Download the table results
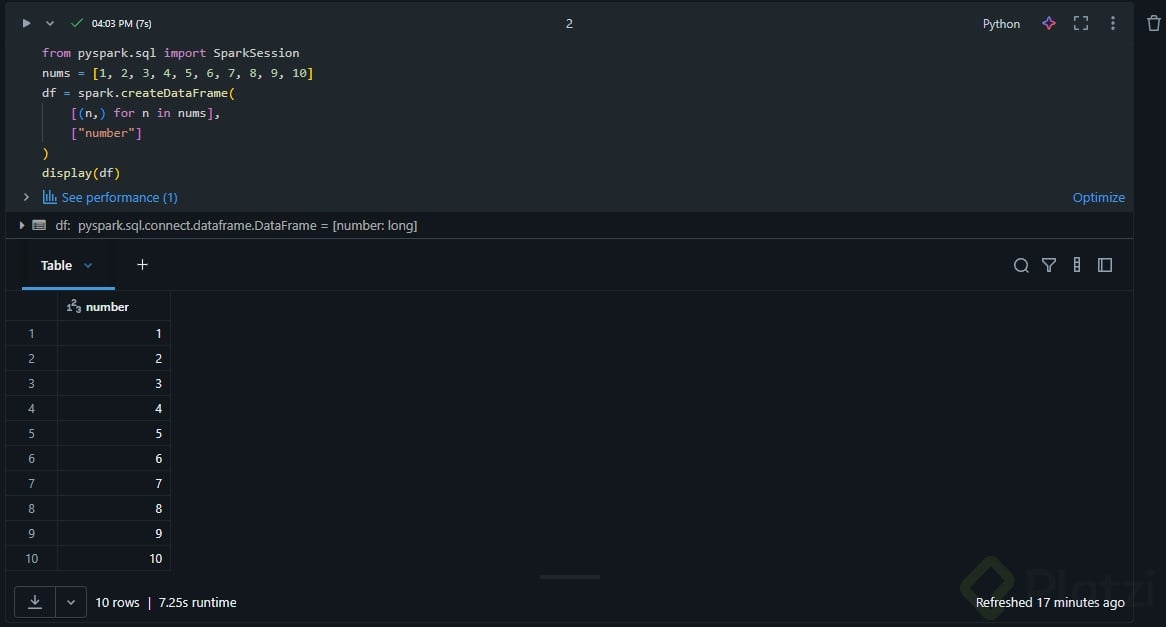 pyautogui.click(x=35, y=602)
